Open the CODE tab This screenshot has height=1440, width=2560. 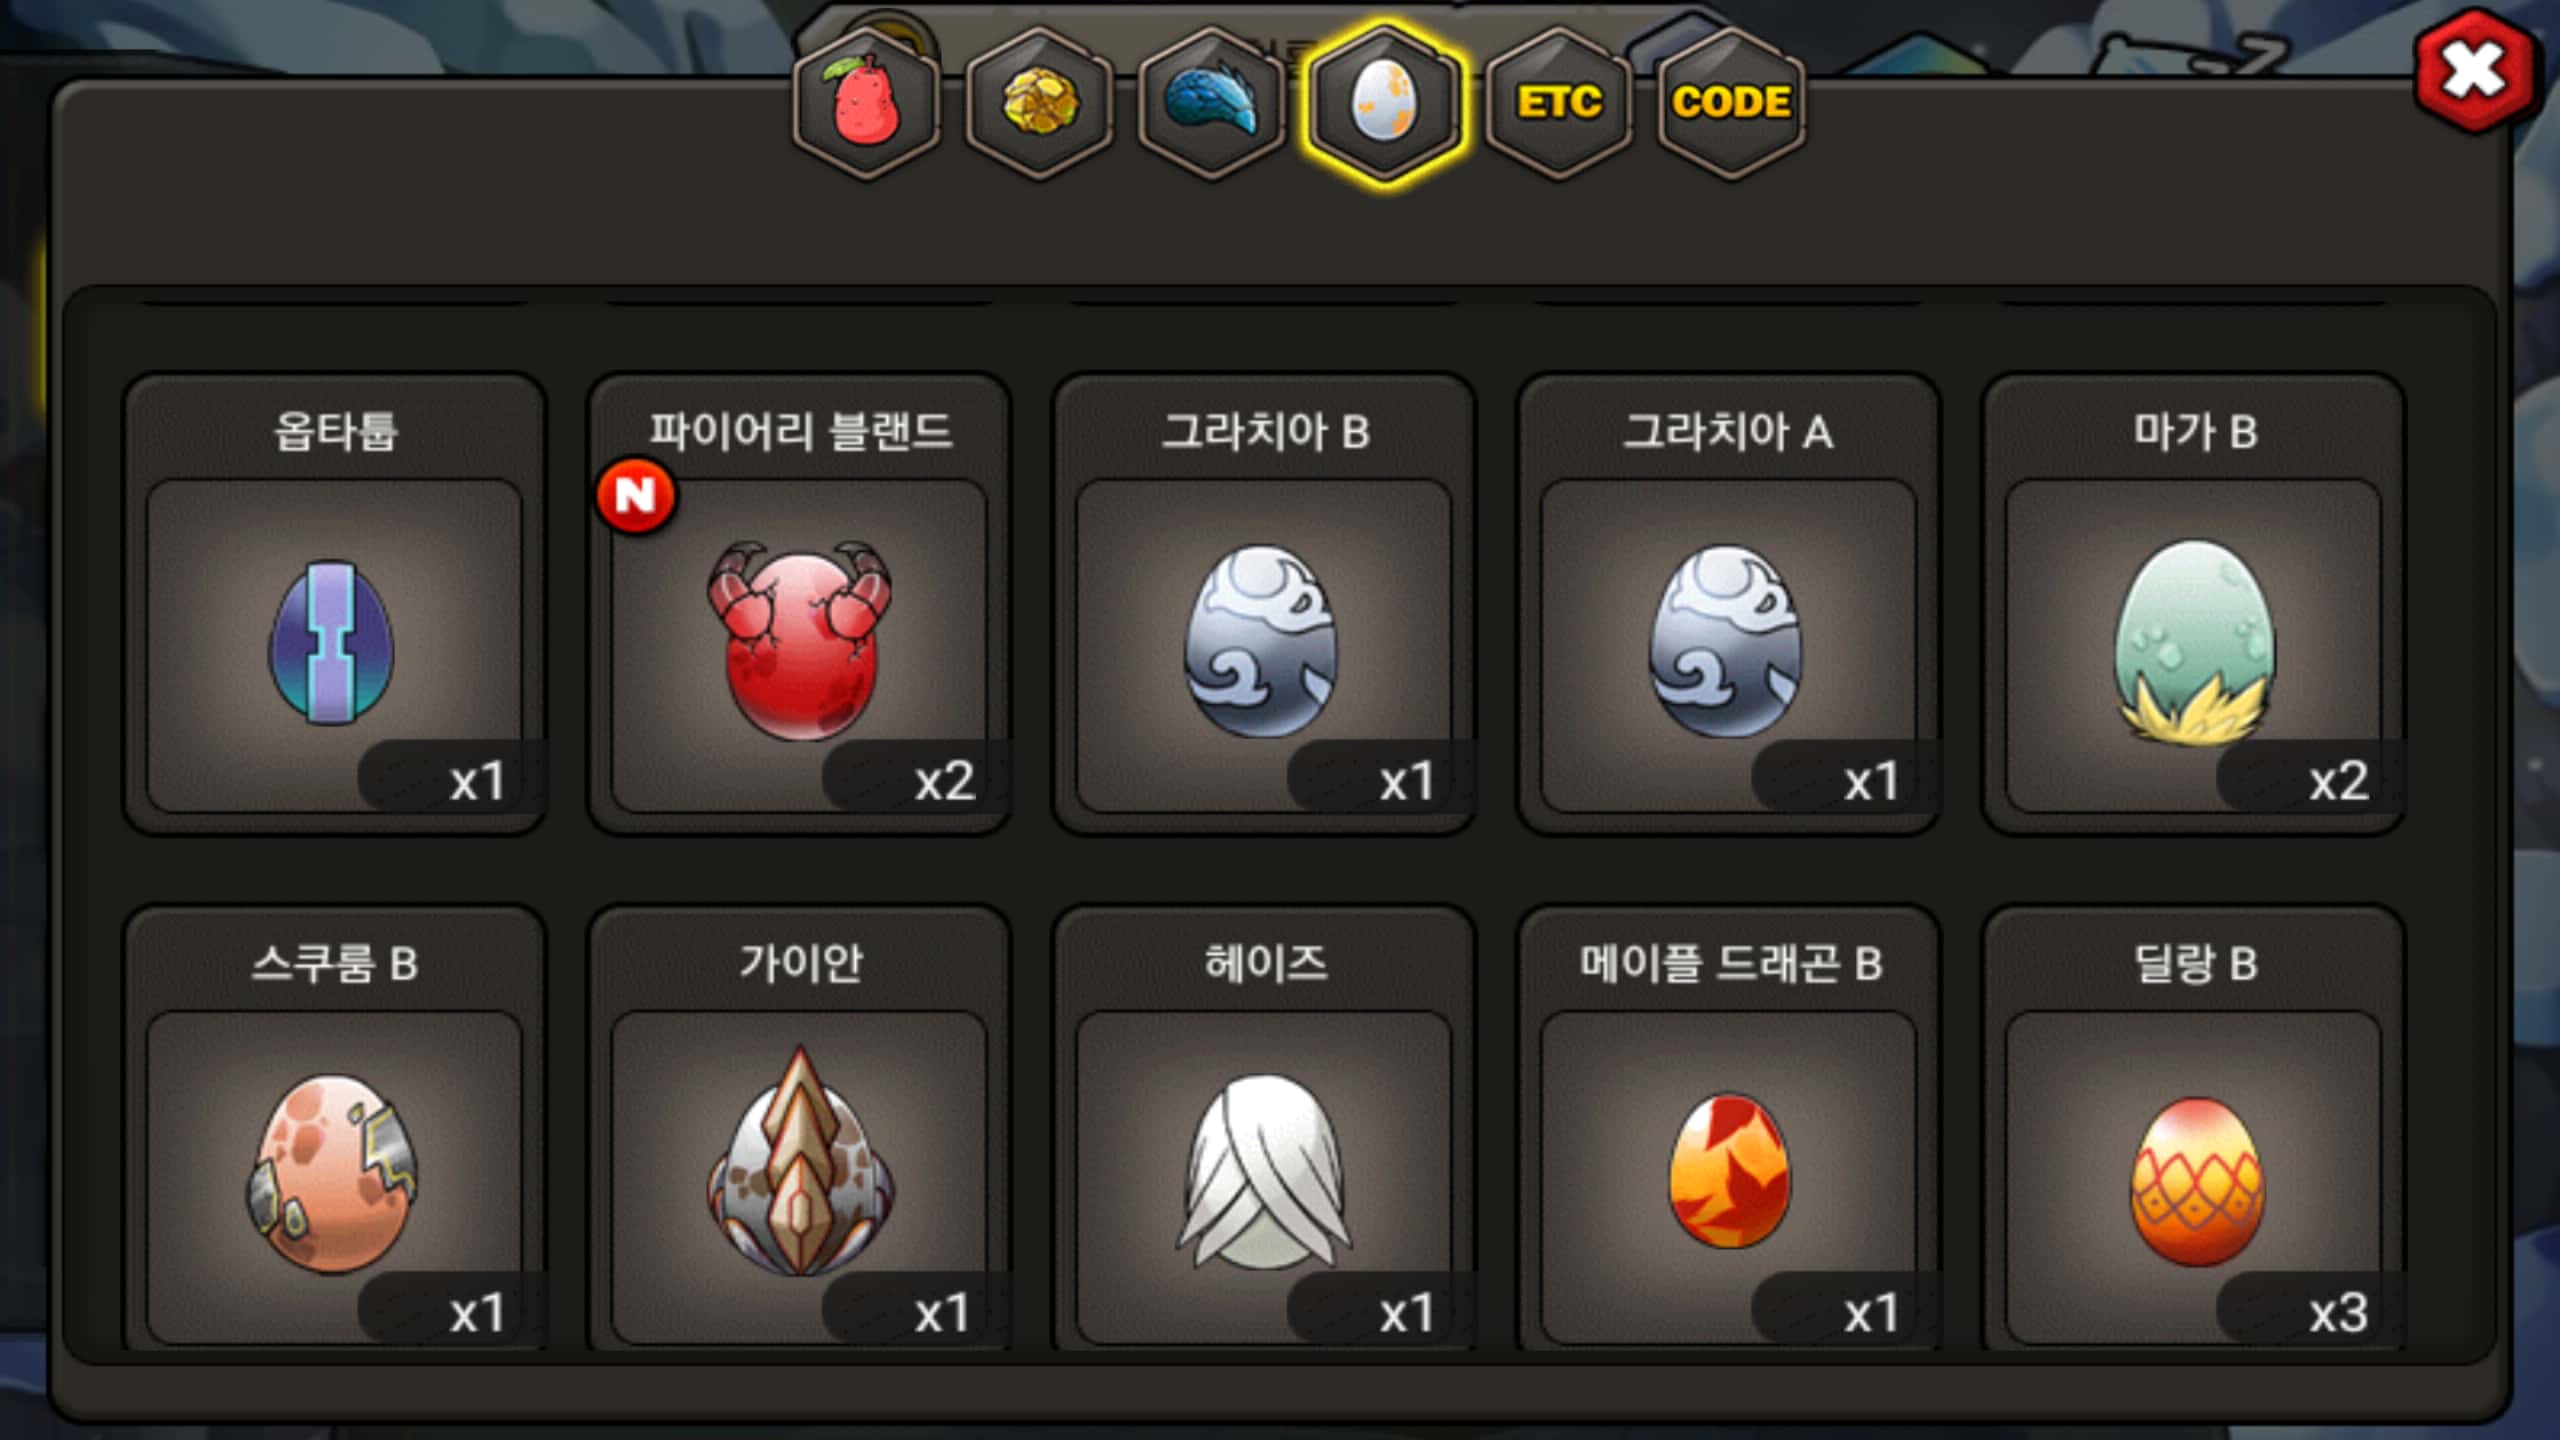1731,104
